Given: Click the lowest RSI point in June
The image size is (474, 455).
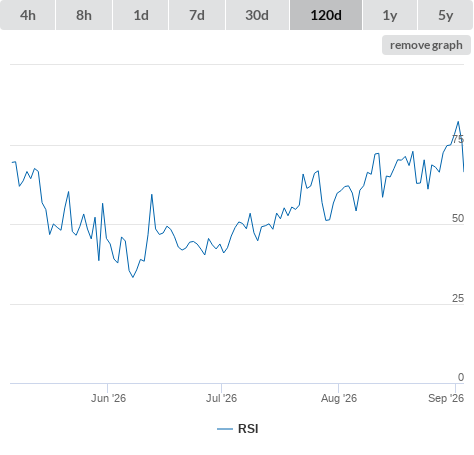Looking at the screenshot, I should [133, 277].
